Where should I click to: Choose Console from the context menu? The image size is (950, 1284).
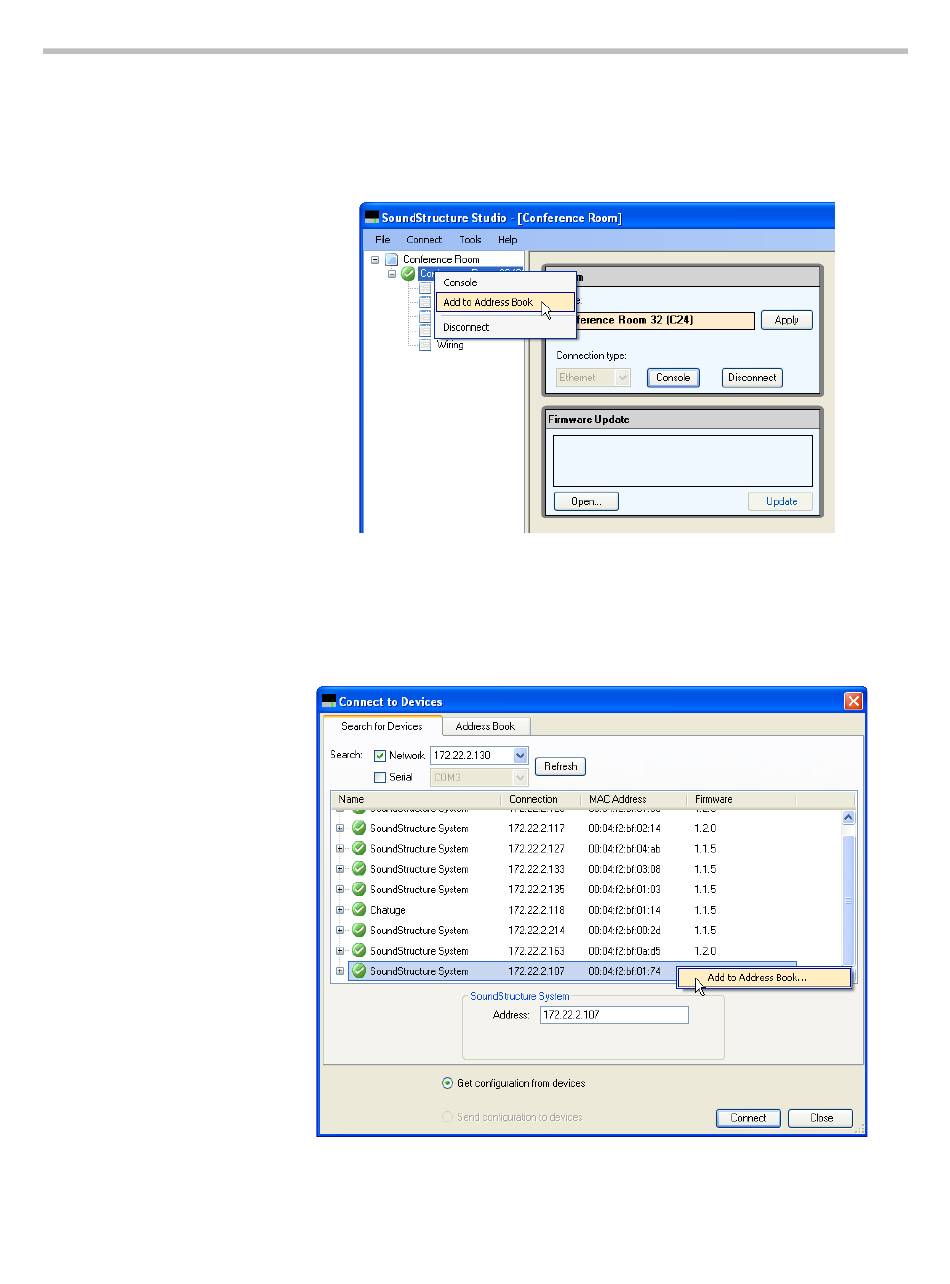(506, 282)
